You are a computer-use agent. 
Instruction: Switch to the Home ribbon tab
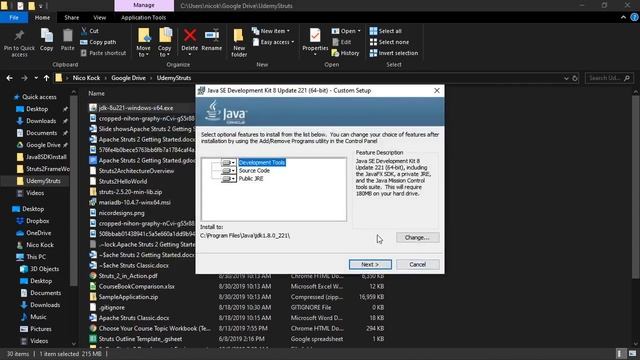click(42, 18)
